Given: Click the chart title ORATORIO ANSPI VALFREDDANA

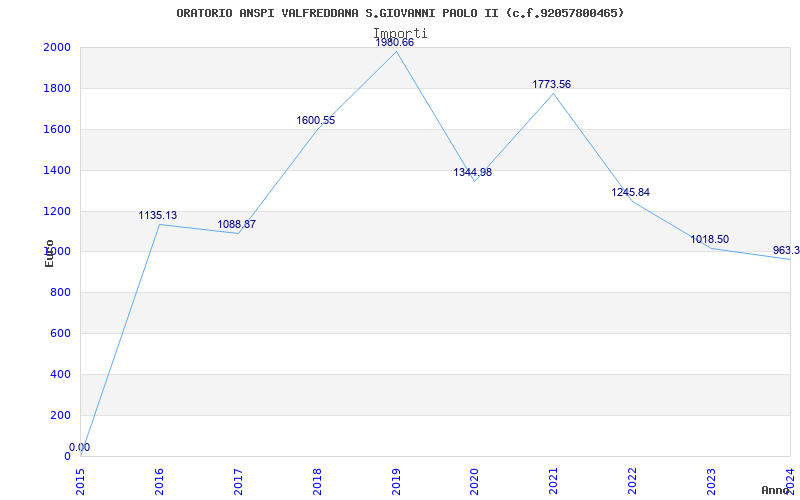Looking at the screenshot, I should coord(400,13).
